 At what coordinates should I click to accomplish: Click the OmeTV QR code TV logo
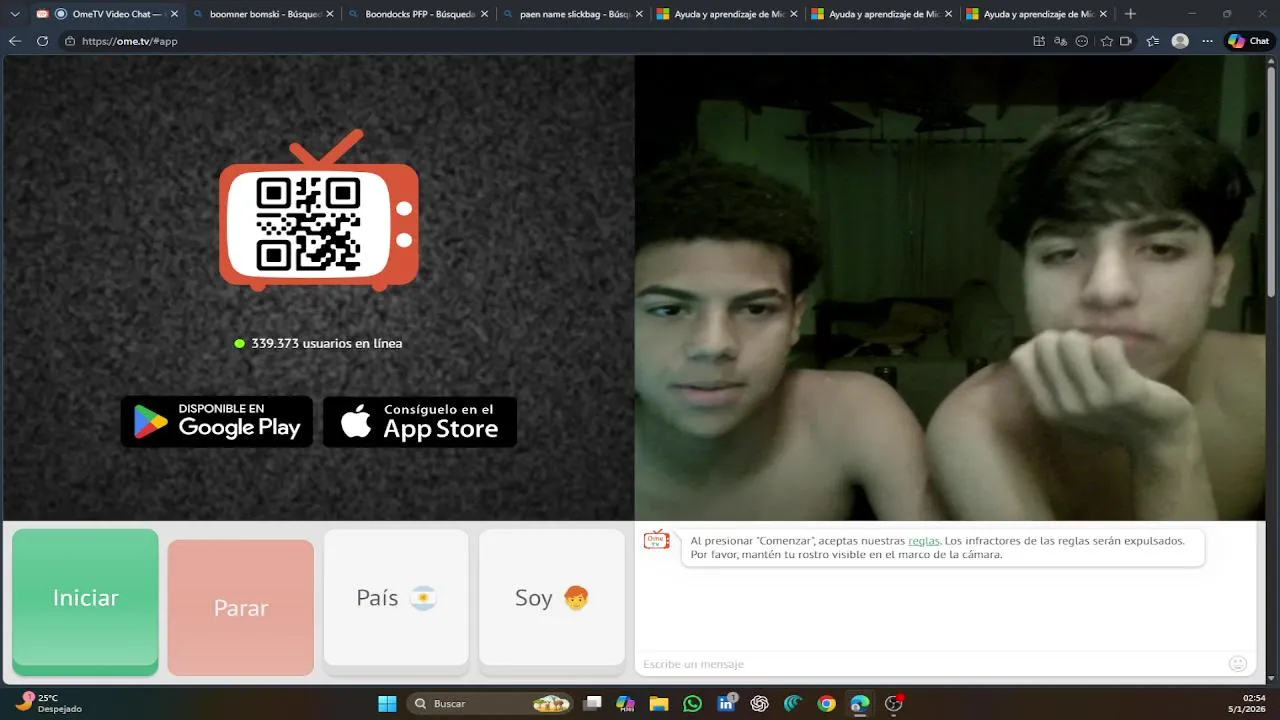319,211
